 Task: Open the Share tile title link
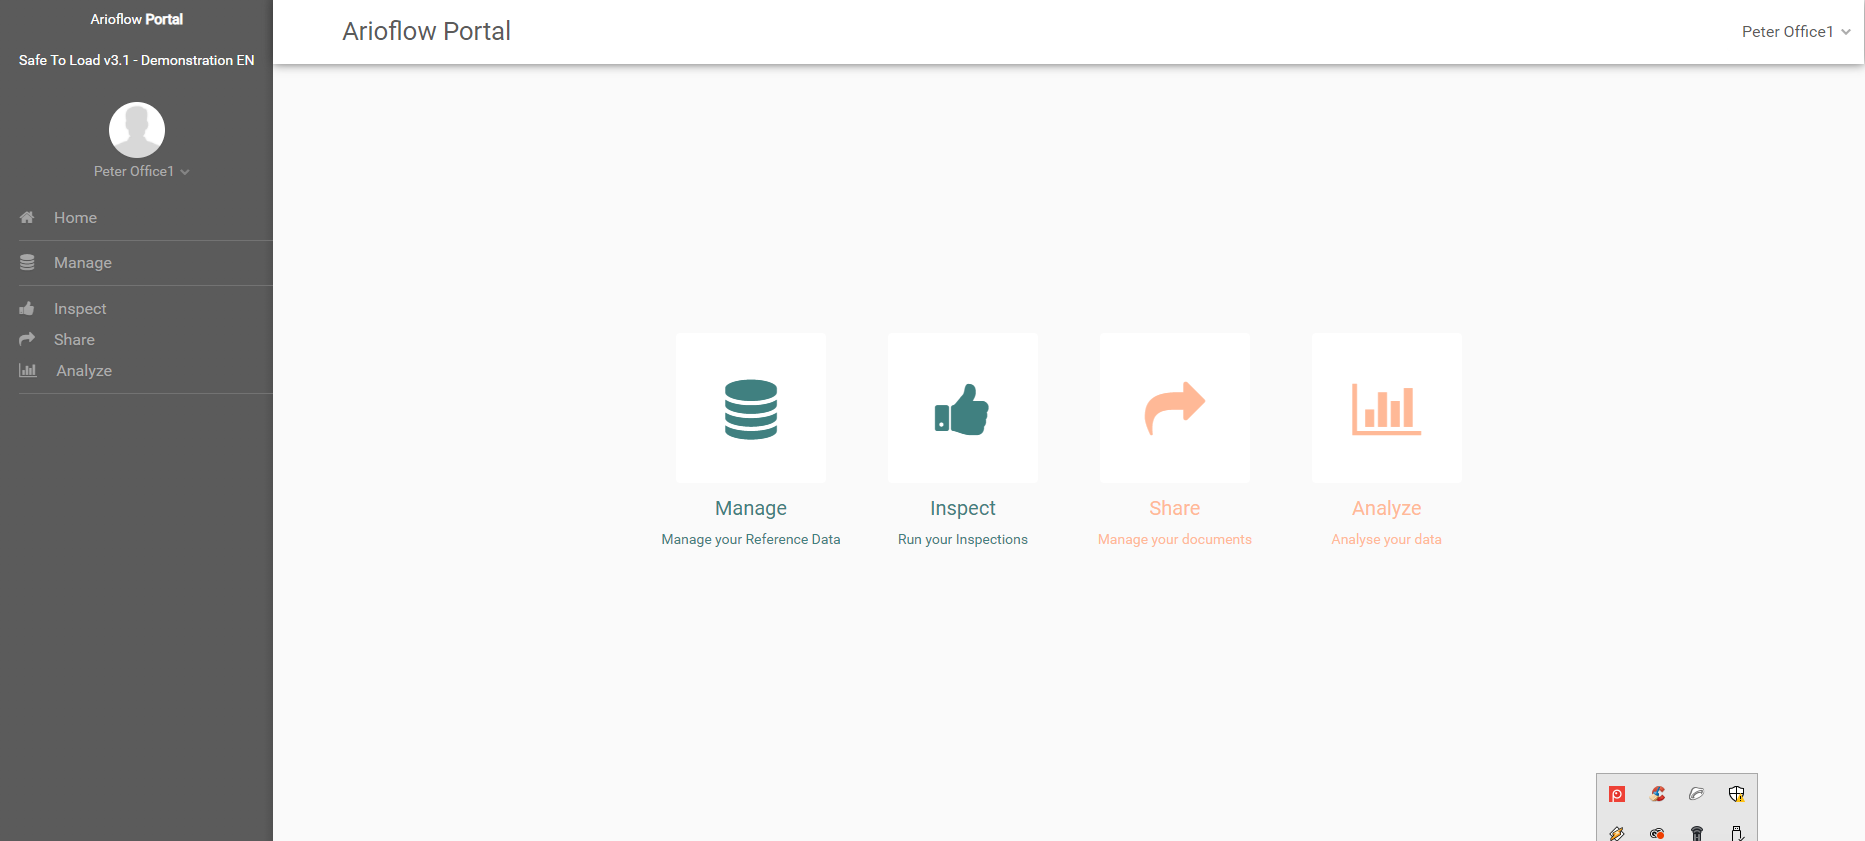click(x=1174, y=508)
